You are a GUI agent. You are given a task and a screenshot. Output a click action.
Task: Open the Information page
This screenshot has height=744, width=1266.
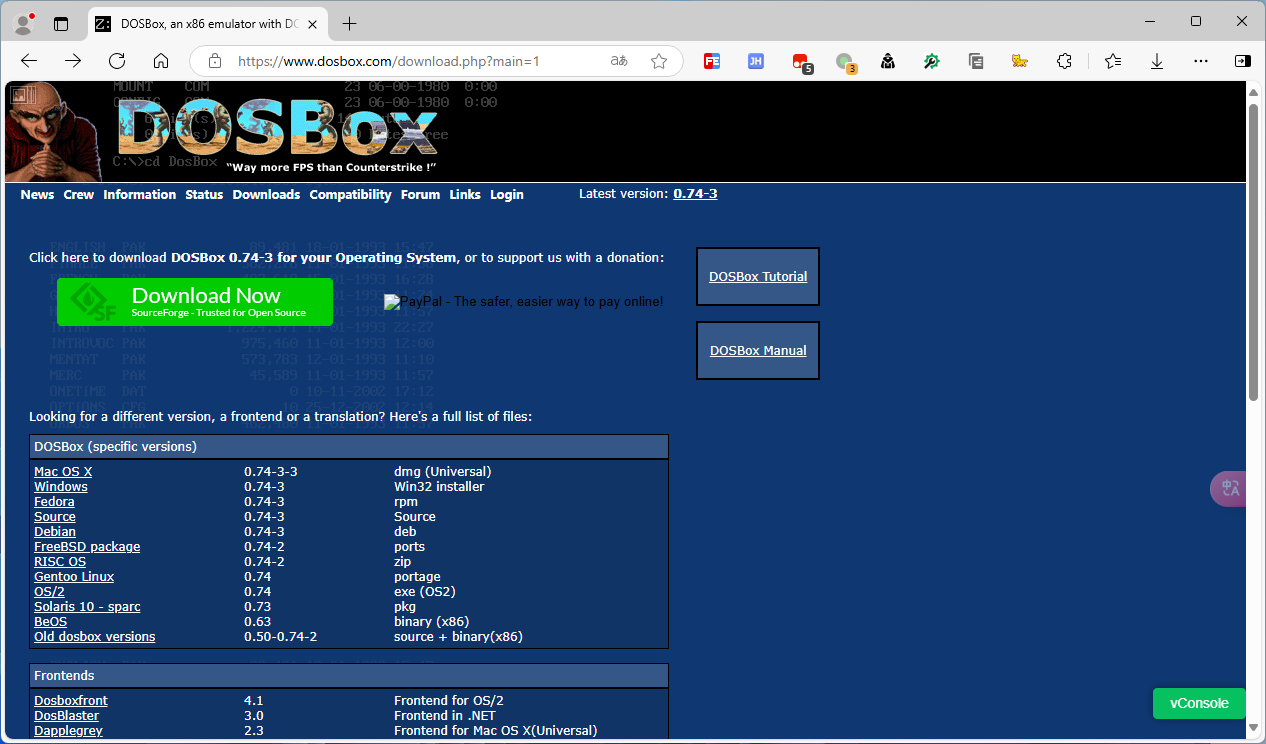140,195
